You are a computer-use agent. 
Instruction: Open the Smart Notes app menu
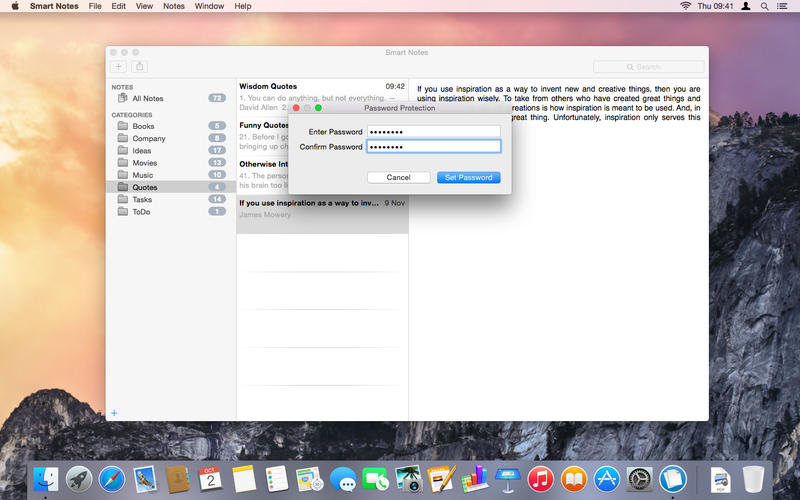coord(54,6)
